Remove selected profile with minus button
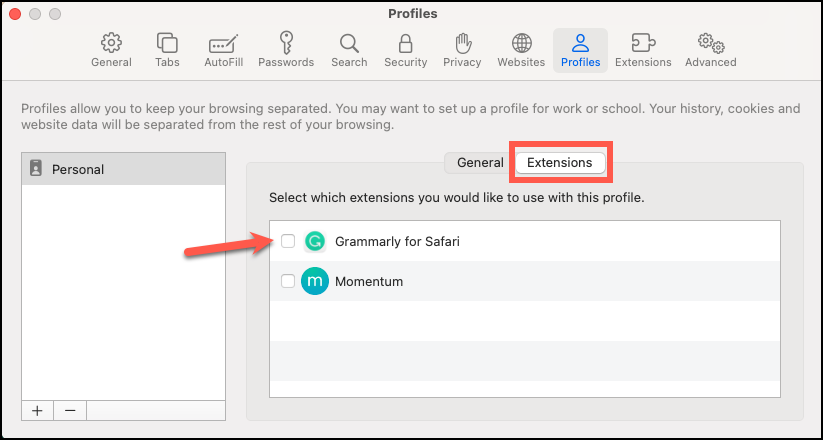The height and width of the screenshot is (440, 823). [x=70, y=410]
